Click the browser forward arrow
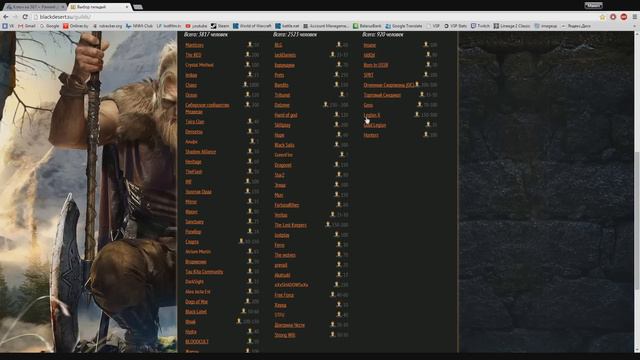Screen dimensions: 640x360 point(16,17)
